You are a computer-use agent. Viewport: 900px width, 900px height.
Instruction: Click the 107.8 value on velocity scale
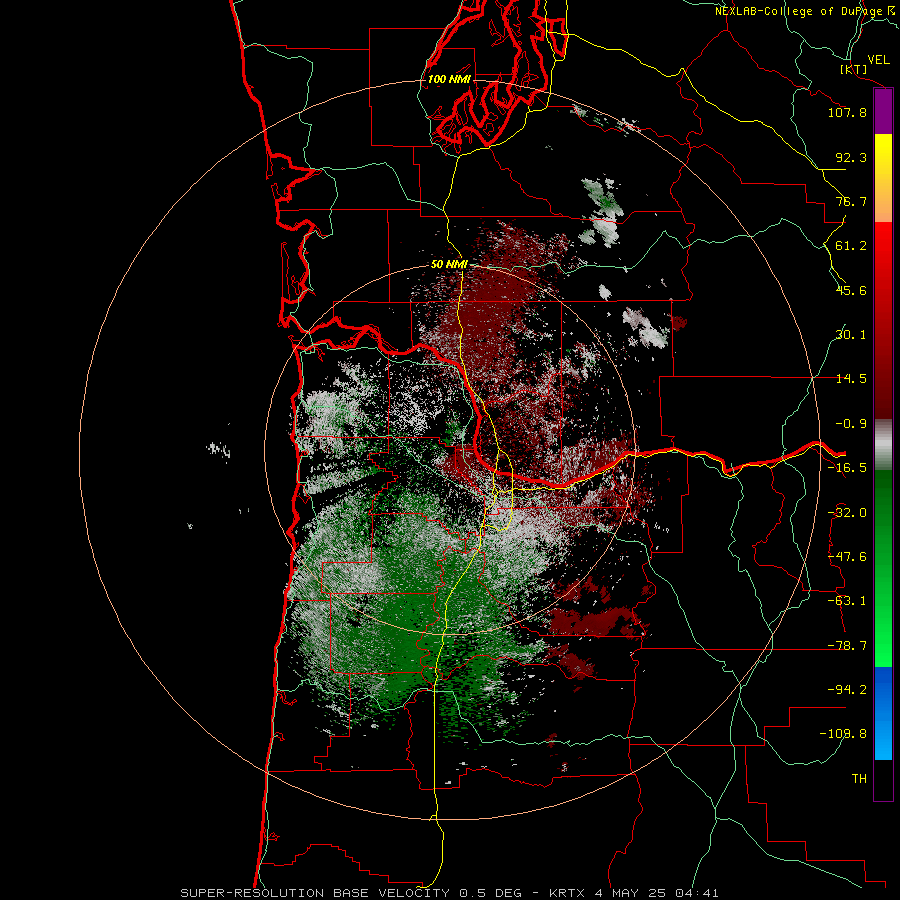click(847, 112)
